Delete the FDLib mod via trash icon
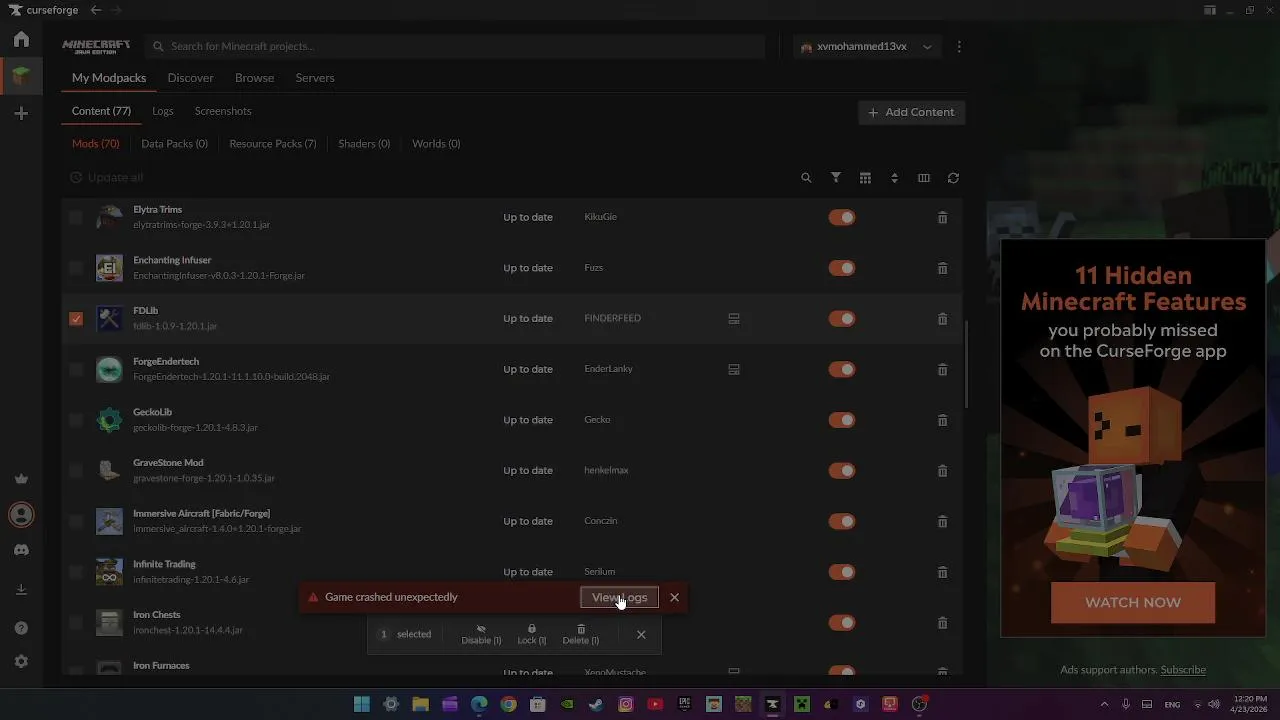The image size is (1280, 720). click(942, 319)
